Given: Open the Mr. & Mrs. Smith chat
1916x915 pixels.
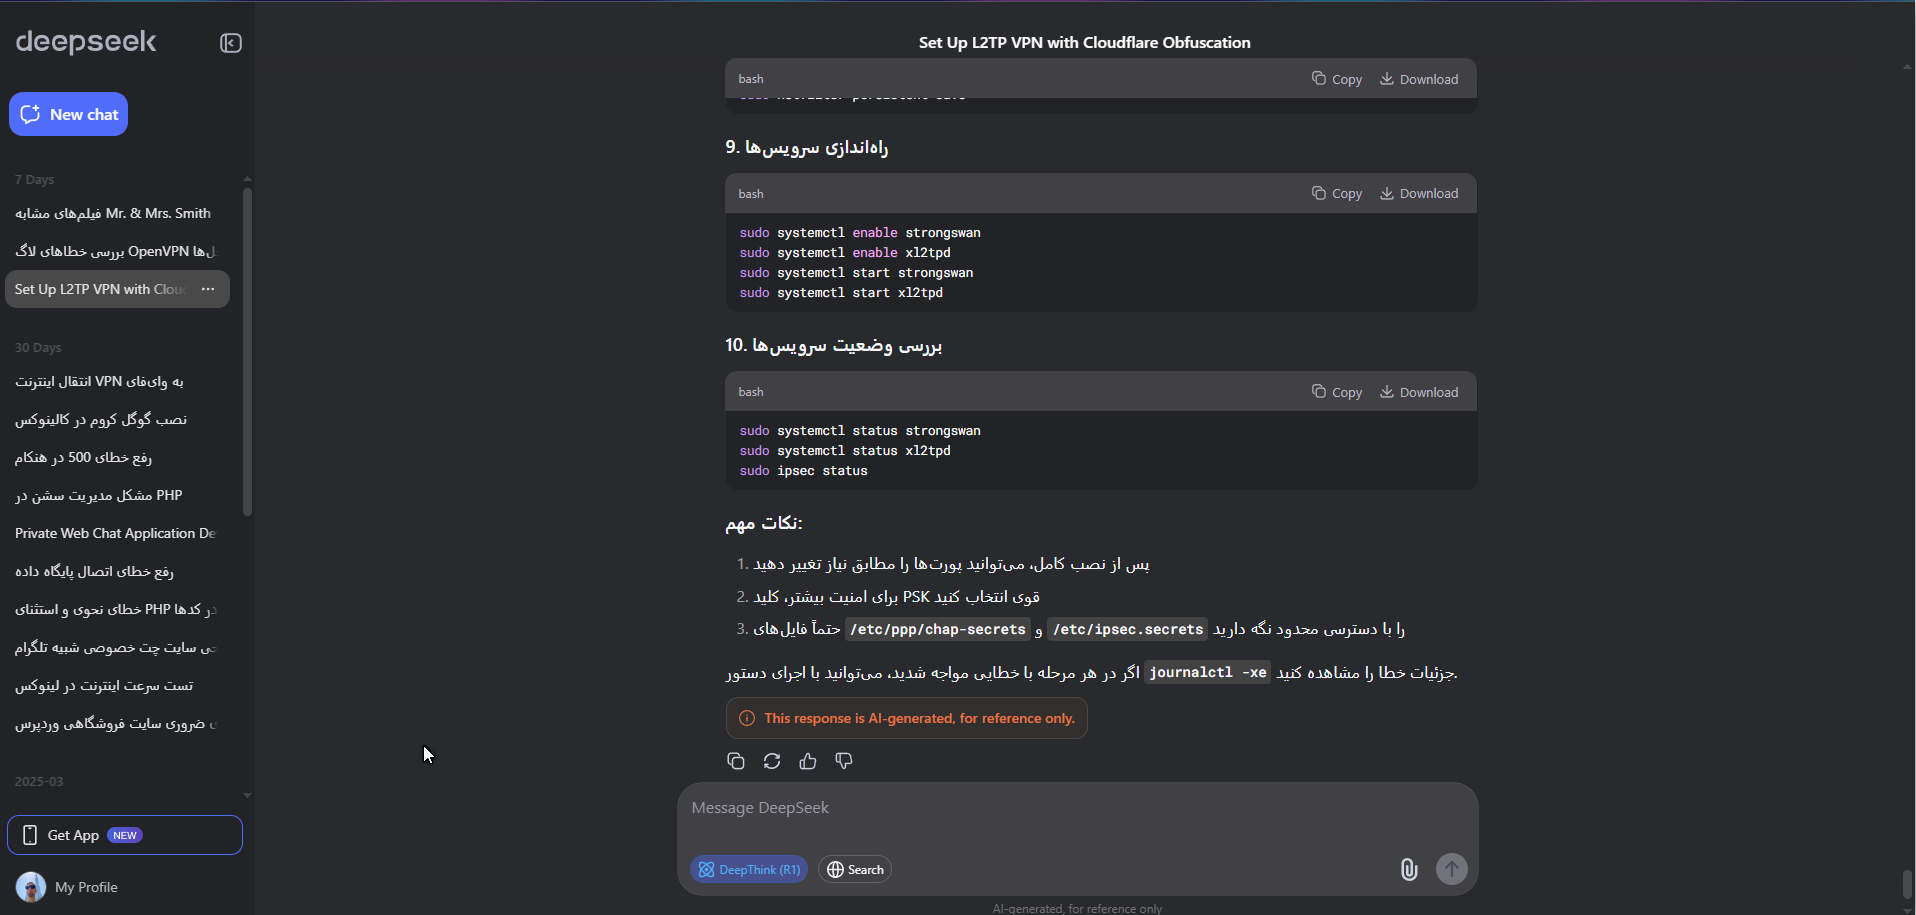Looking at the screenshot, I should point(116,213).
